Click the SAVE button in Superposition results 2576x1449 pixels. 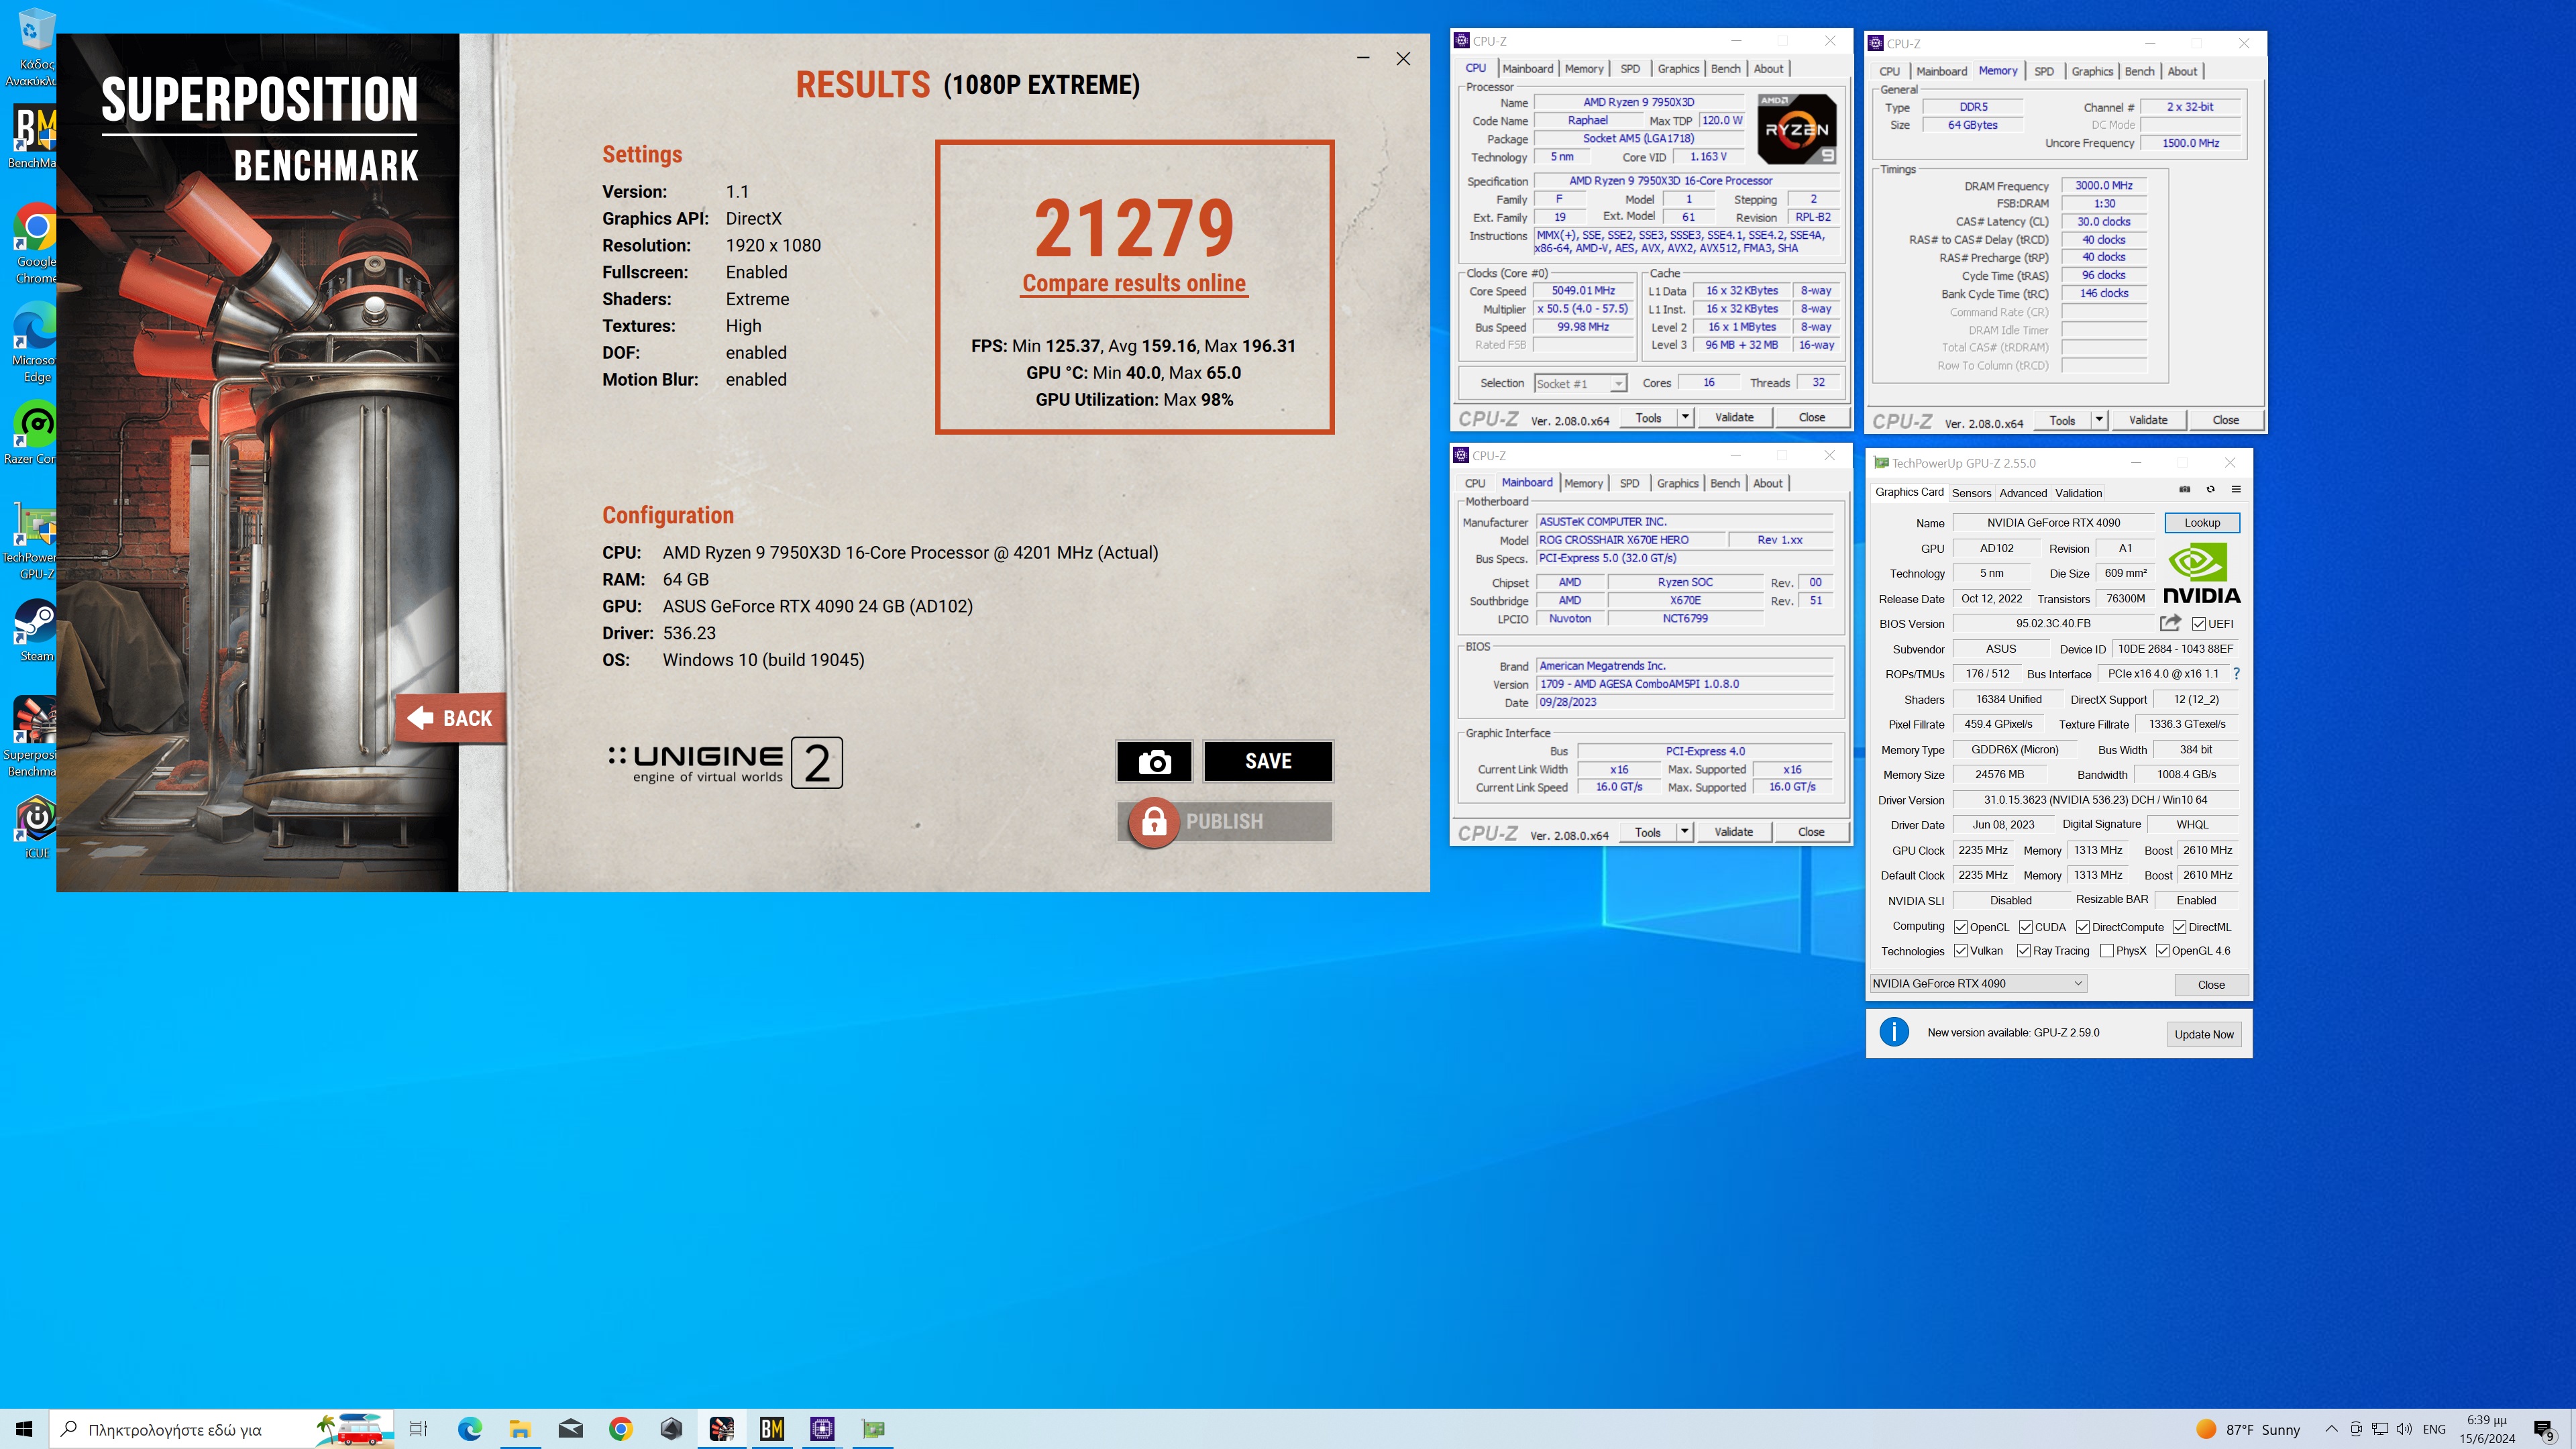(x=1268, y=761)
